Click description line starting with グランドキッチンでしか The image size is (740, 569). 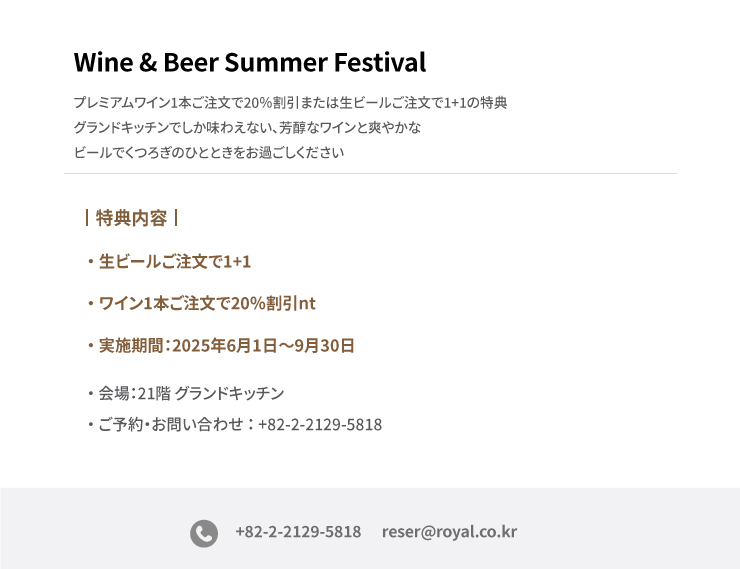click(247, 127)
